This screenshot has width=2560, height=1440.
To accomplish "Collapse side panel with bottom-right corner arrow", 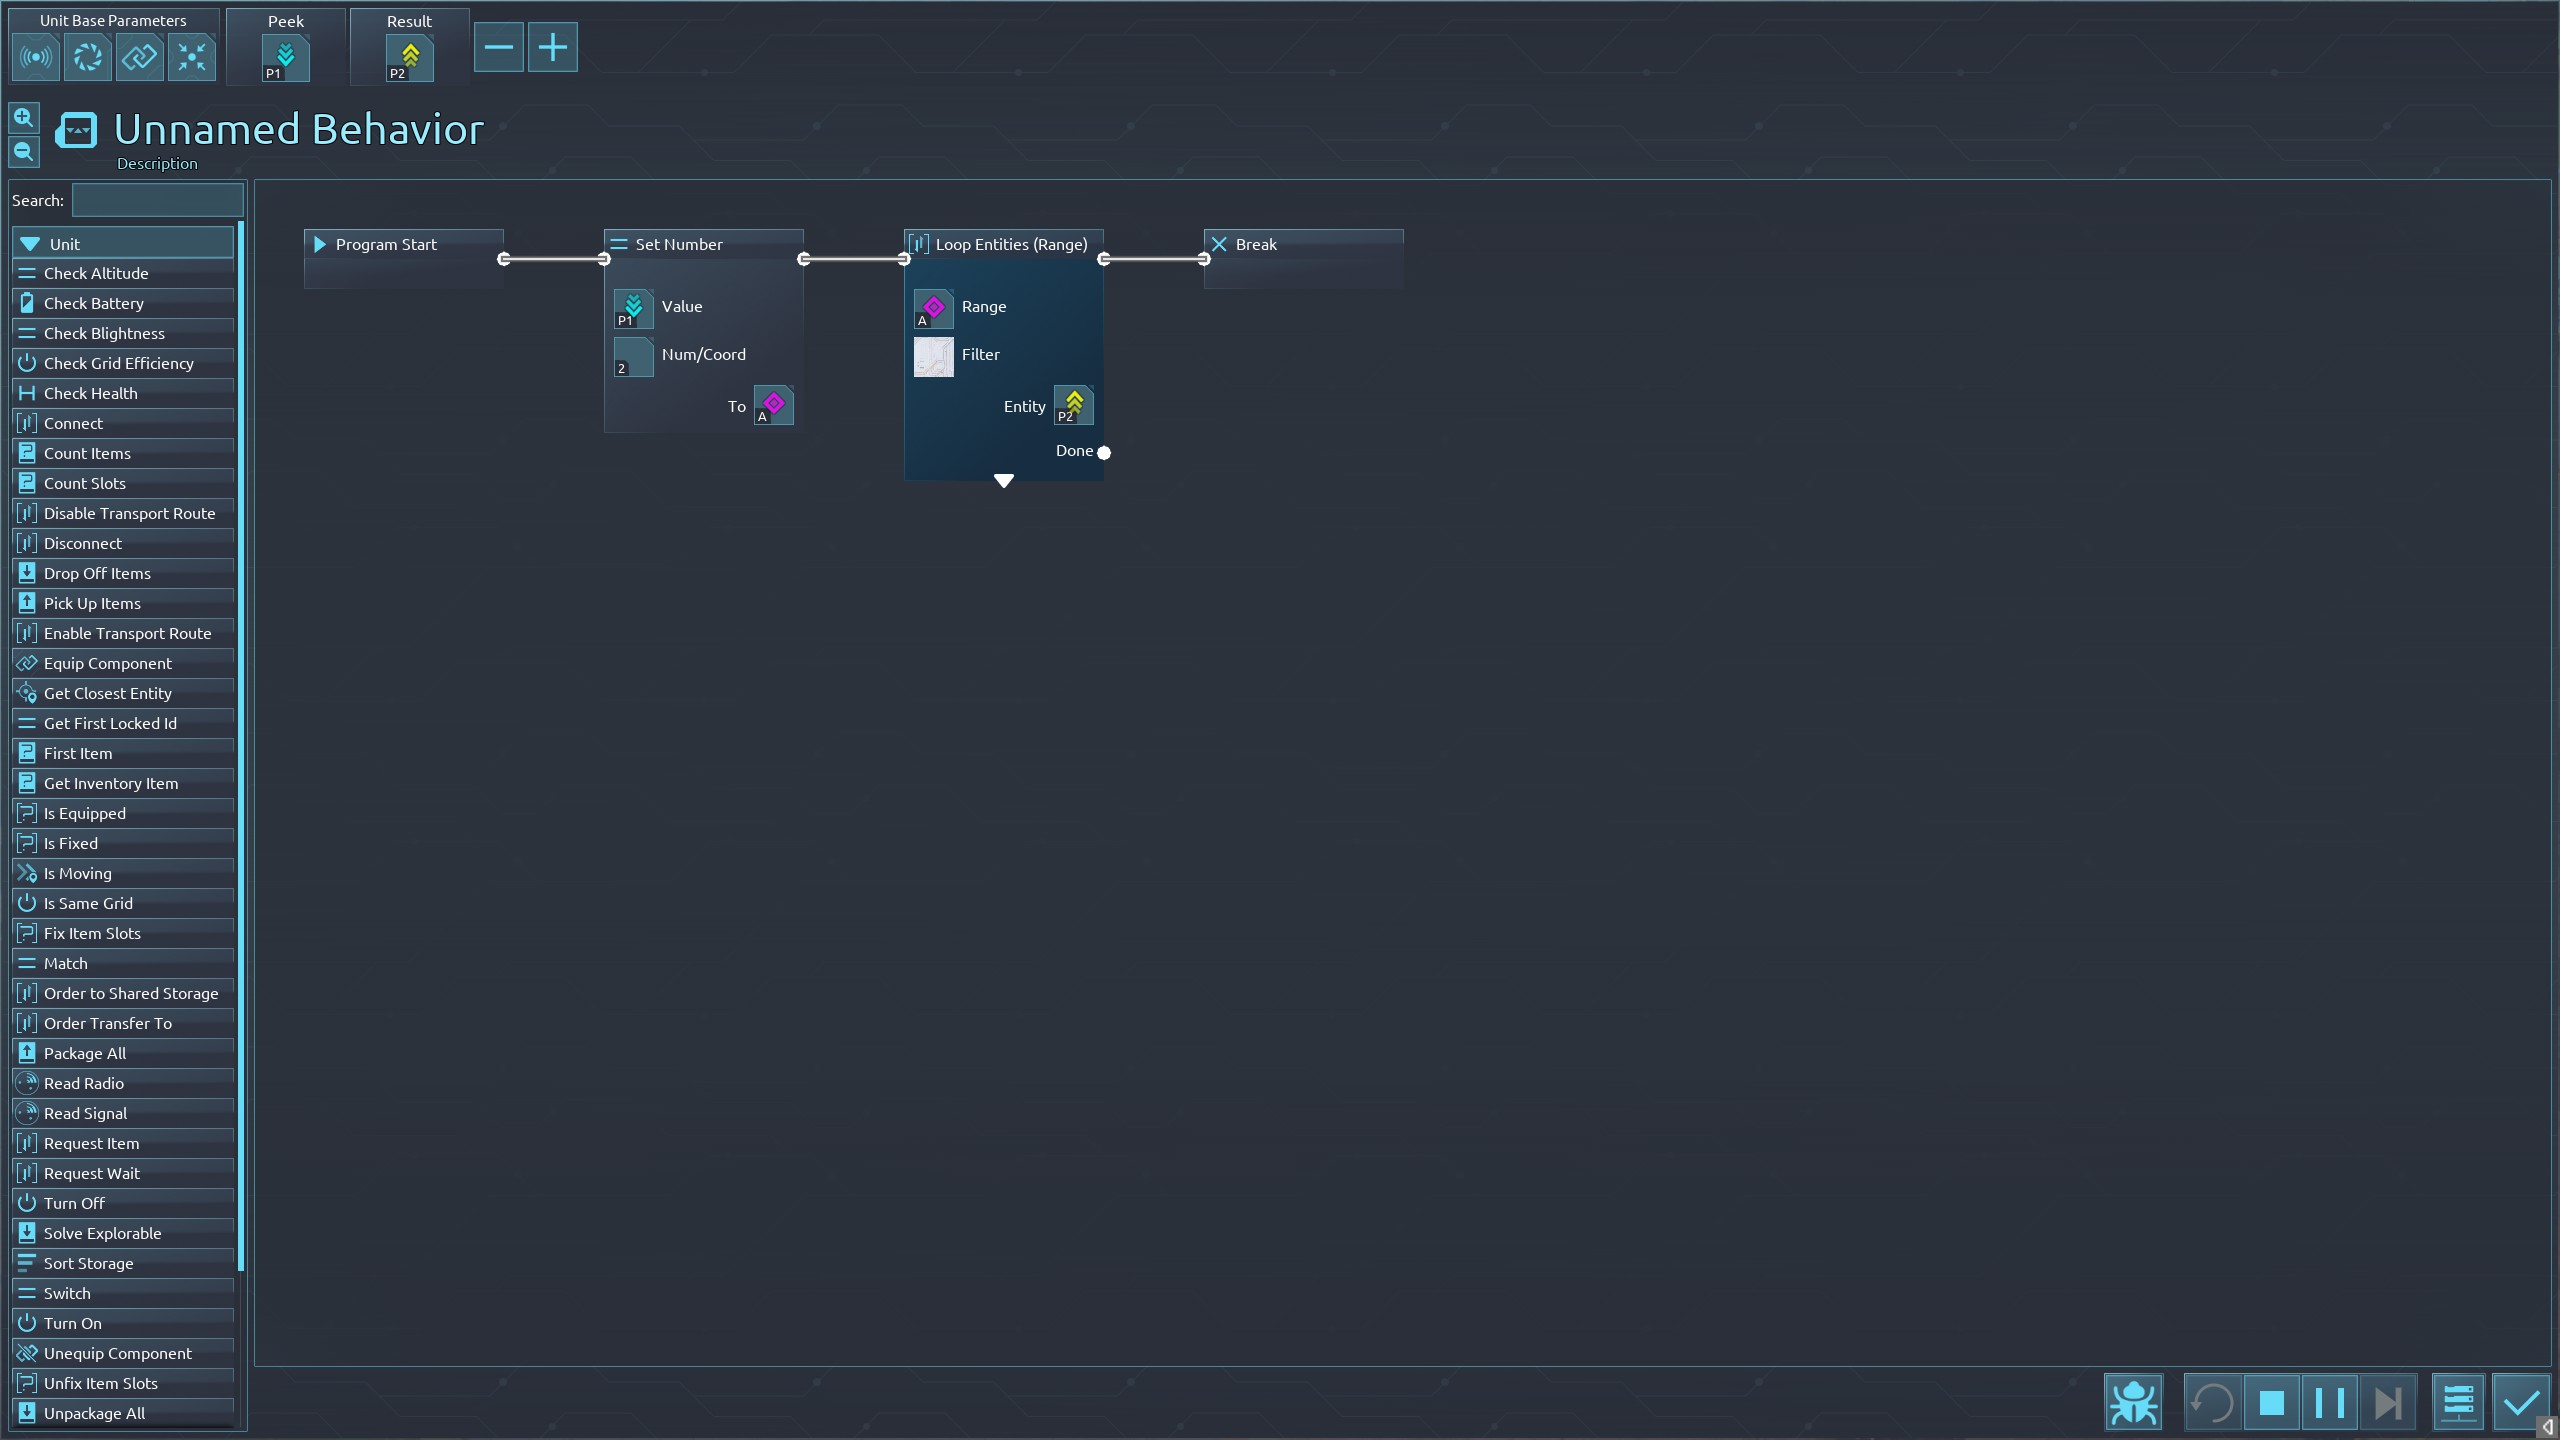I will (x=2547, y=1427).
